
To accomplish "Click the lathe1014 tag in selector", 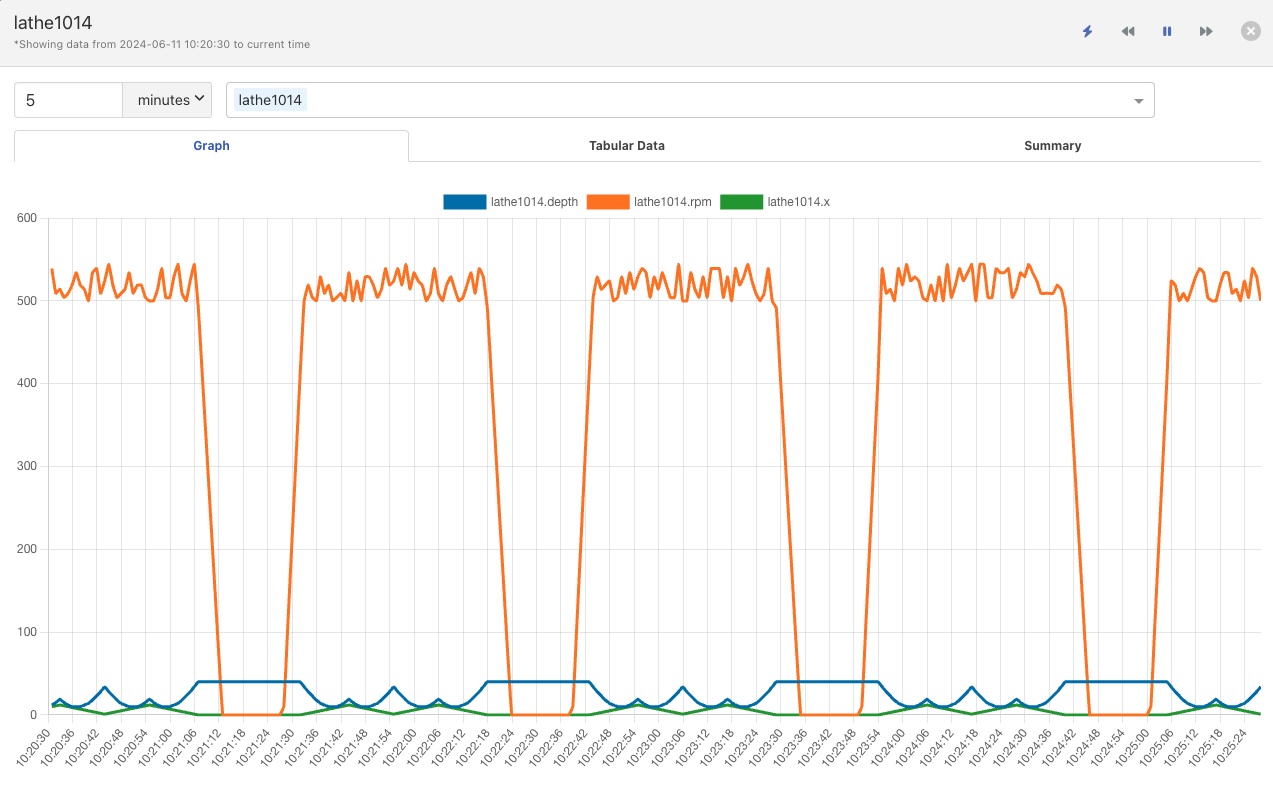I will [x=270, y=100].
